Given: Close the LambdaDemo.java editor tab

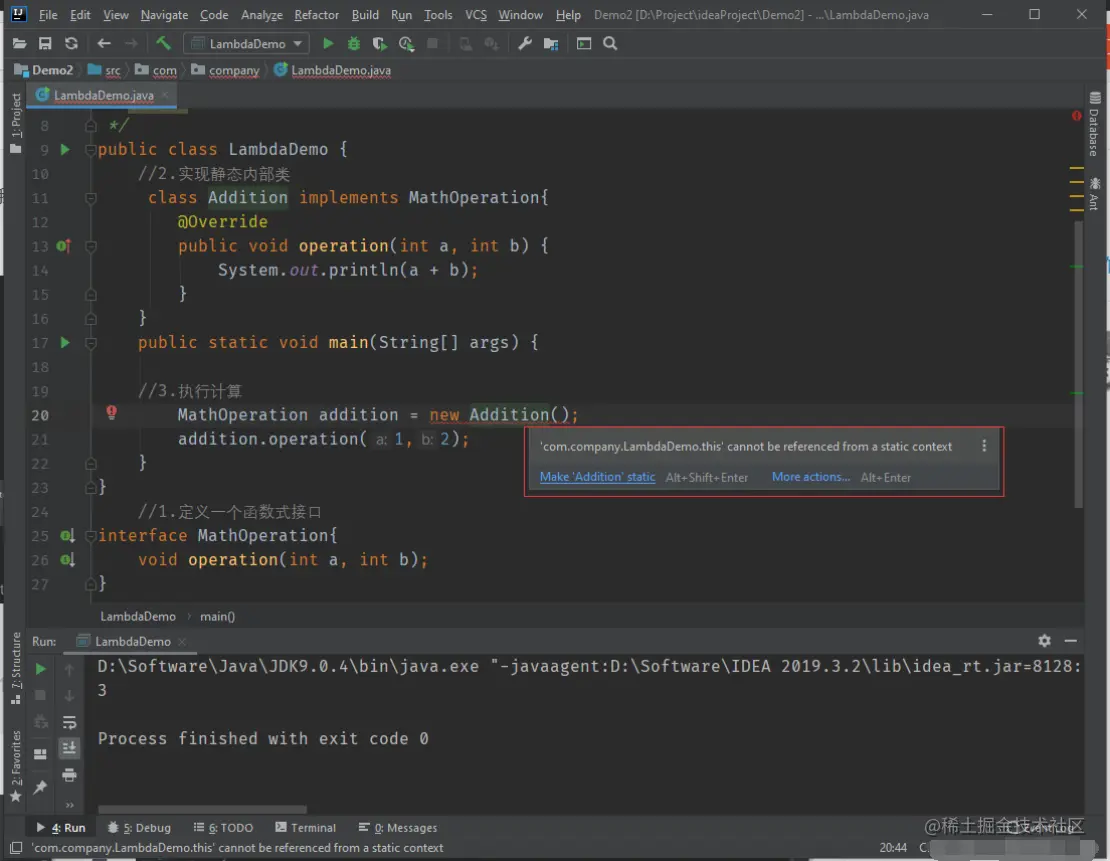Looking at the screenshot, I should tap(165, 94).
